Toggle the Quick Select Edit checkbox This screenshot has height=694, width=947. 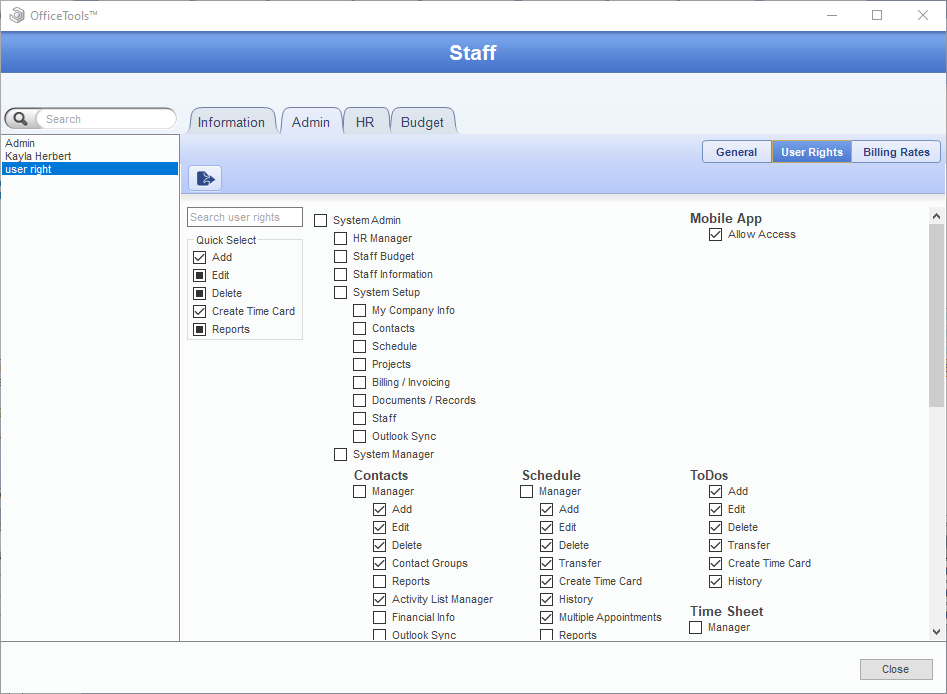(x=199, y=275)
